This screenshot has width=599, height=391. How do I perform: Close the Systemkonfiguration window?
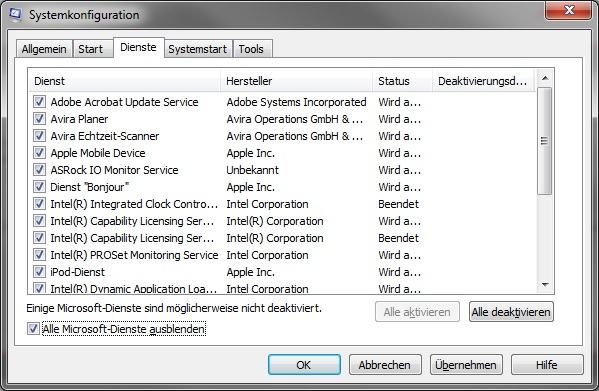pos(569,10)
